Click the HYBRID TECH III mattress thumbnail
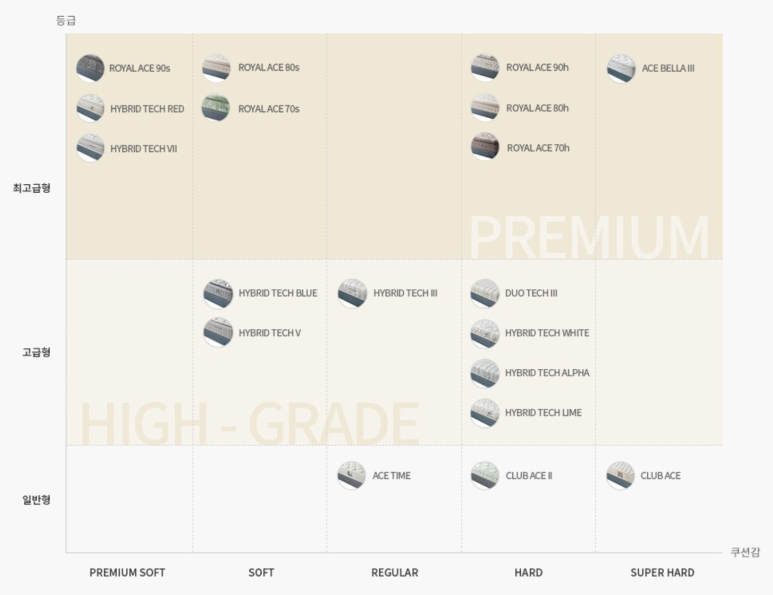Screen dimensions: 773x595 click(x=352, y=293)
